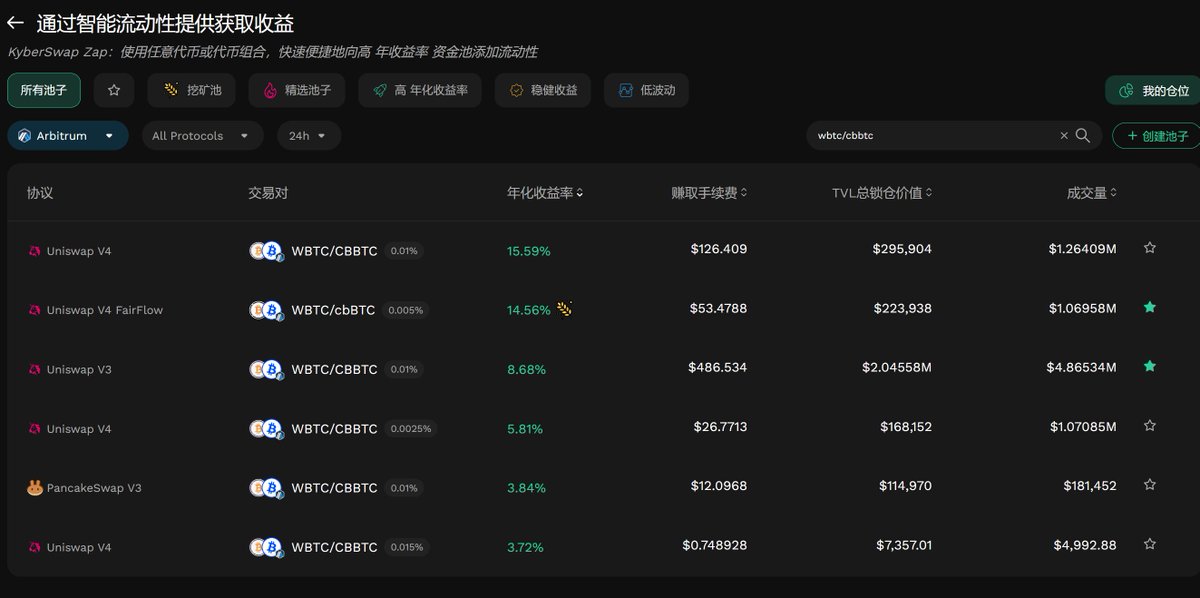The width and height of the screenshot is (1200, 598).
Task: Toggle the star filter beside 所有池子
Action: (x=113, y=90)
